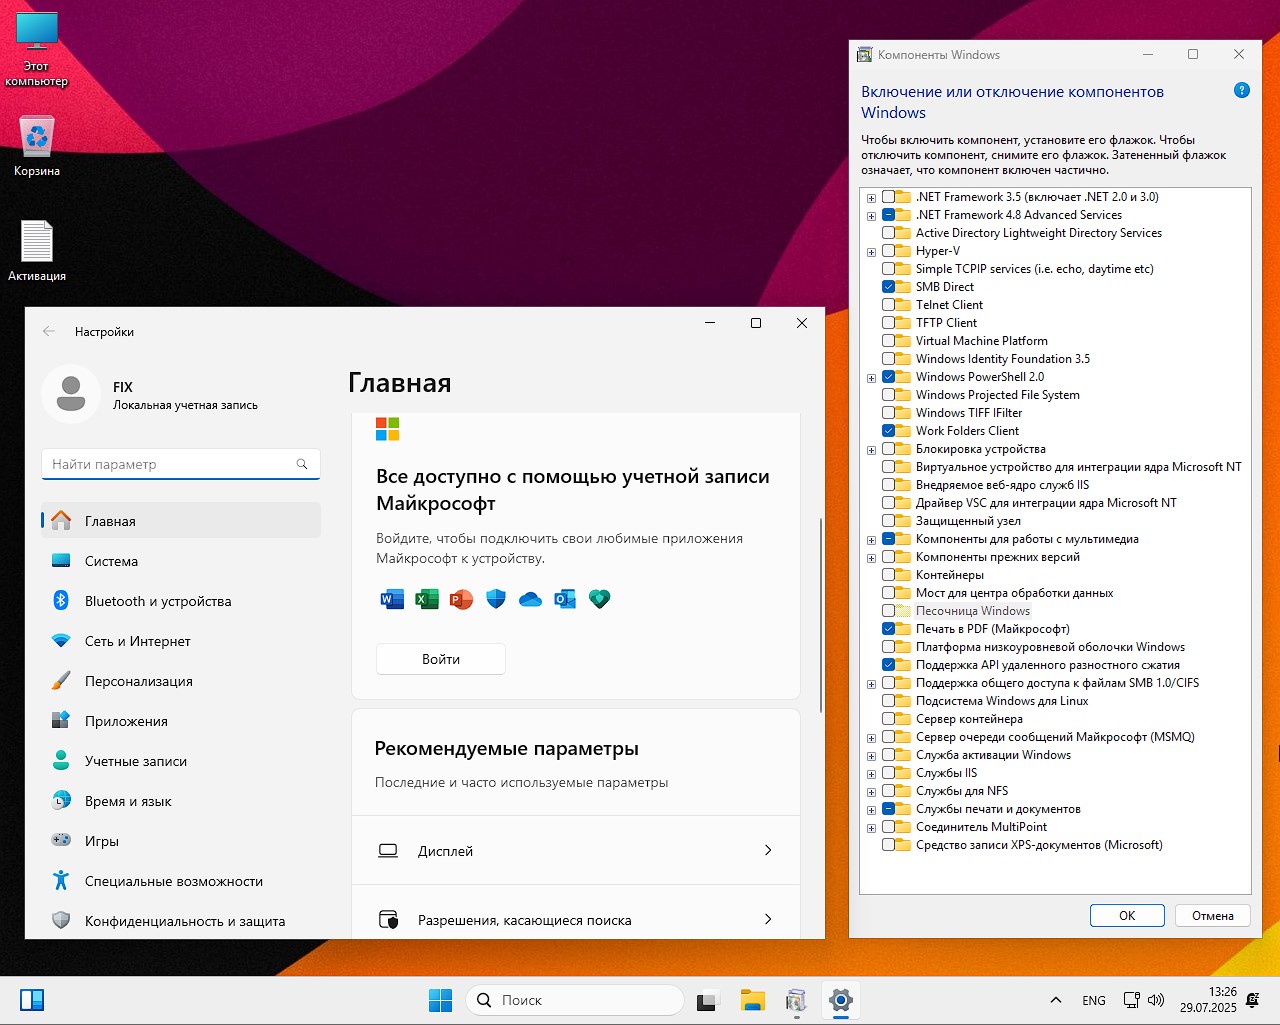Expand Windows PowerShell 2.0 node

pos(871,378)
